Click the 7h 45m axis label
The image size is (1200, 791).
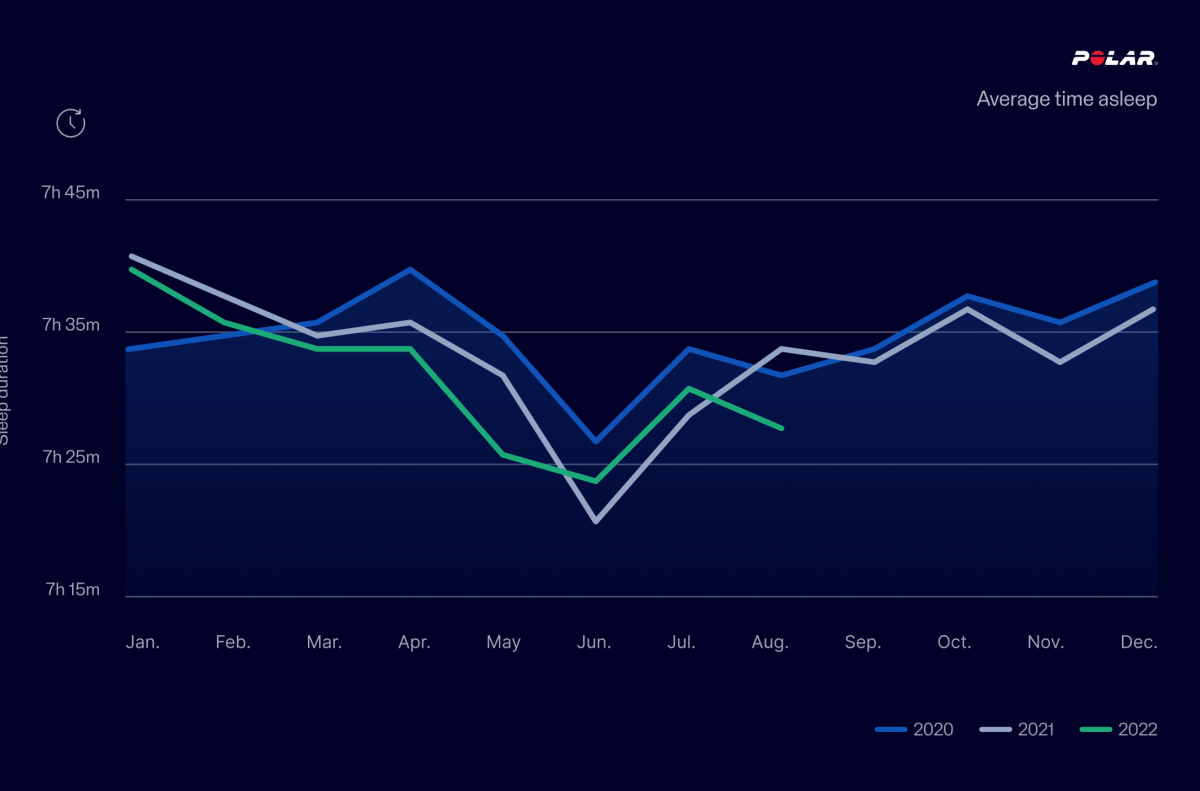(71, 193)
